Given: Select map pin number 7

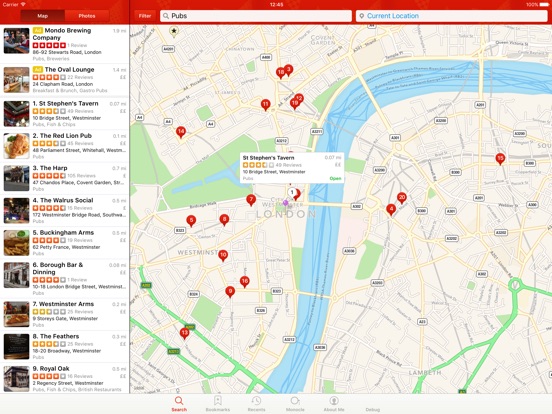Looking at the screenshot, I should [251, 200].
